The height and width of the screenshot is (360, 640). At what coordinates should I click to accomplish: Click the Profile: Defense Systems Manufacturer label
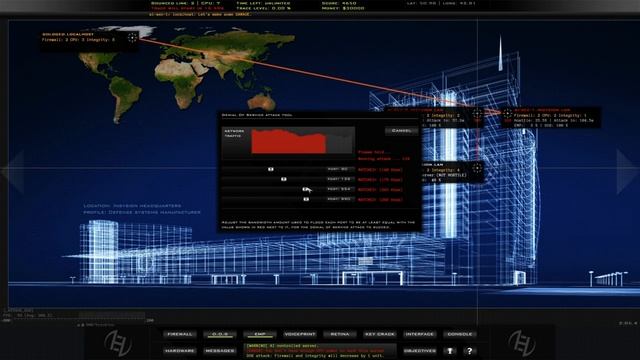click(x=142, y=212)
